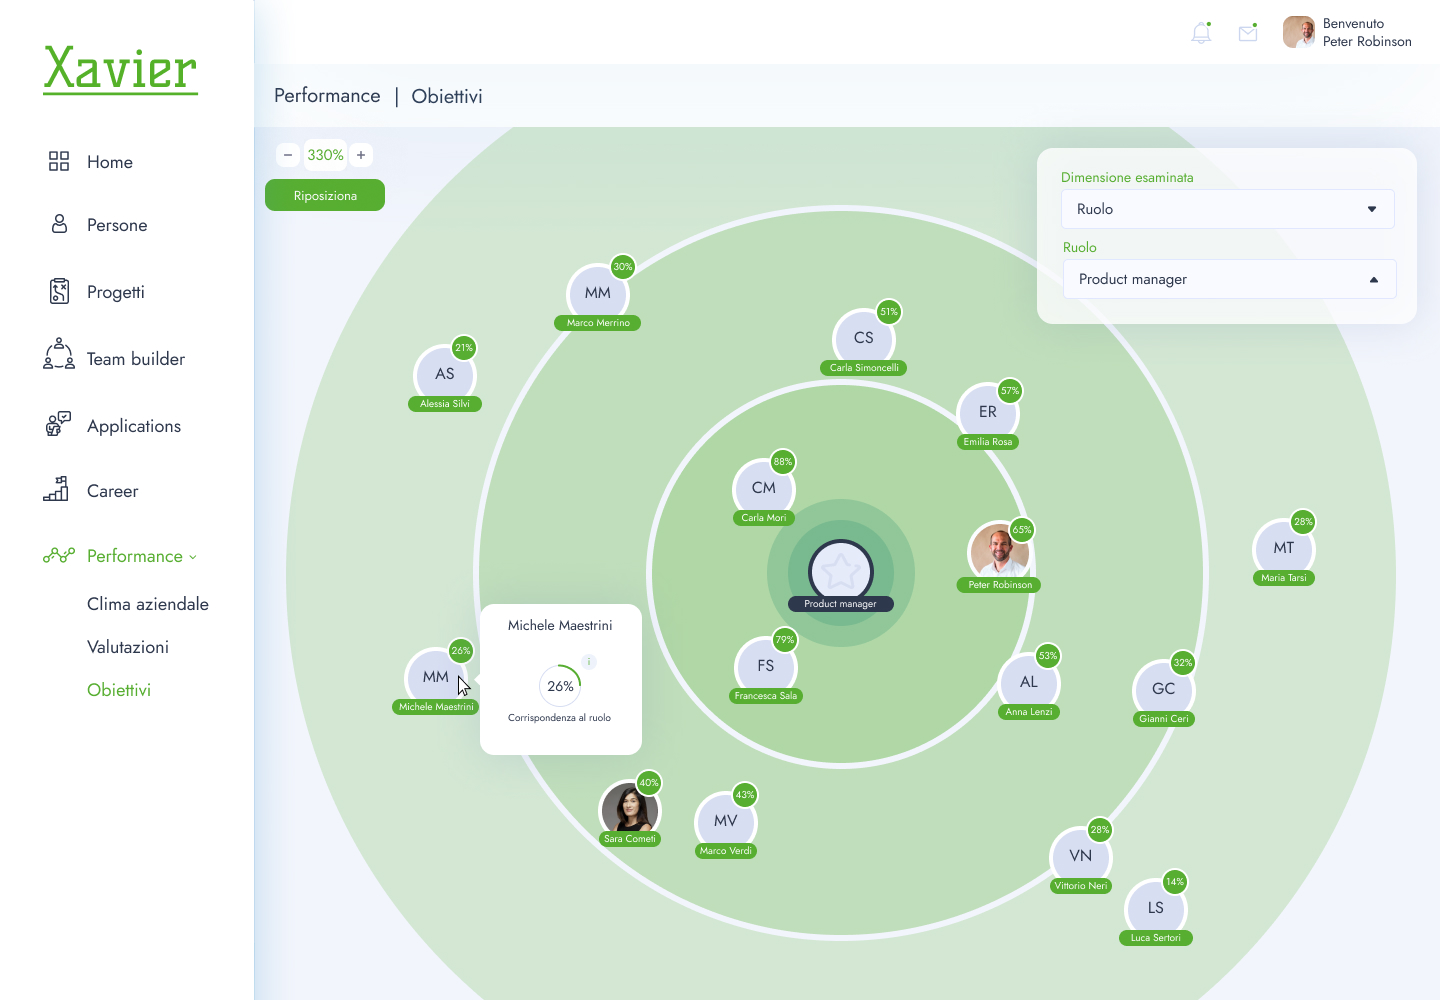Select the Obiettivi submenu item
The image size is (1440, 1000).
coord(119,690)
